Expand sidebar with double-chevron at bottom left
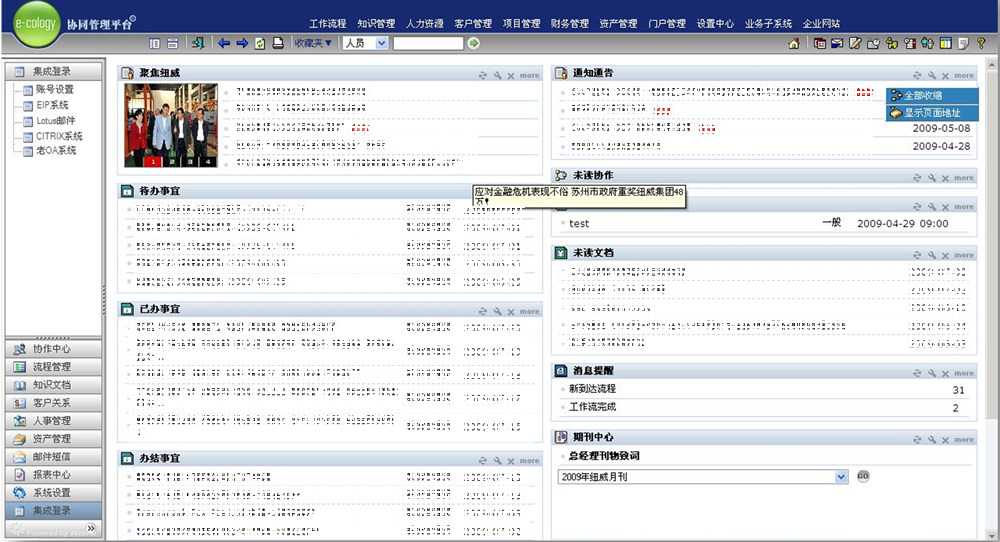This screenshot has height=542, width=1000. [91, 528]
